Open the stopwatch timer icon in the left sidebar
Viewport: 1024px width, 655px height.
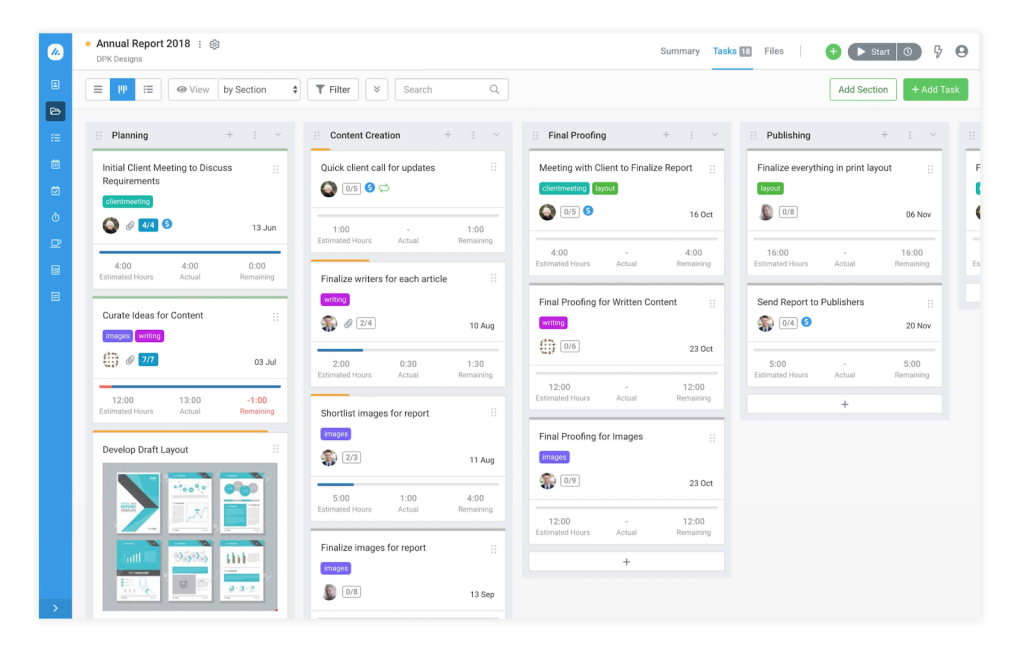55,217
